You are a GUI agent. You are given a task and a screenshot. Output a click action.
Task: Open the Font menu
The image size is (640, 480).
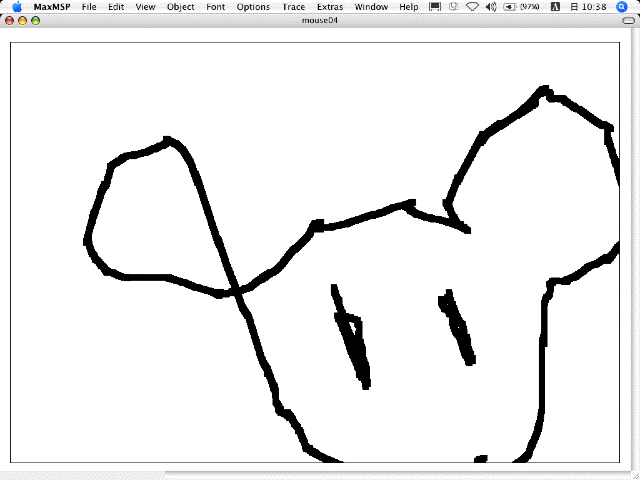[216, 7]
